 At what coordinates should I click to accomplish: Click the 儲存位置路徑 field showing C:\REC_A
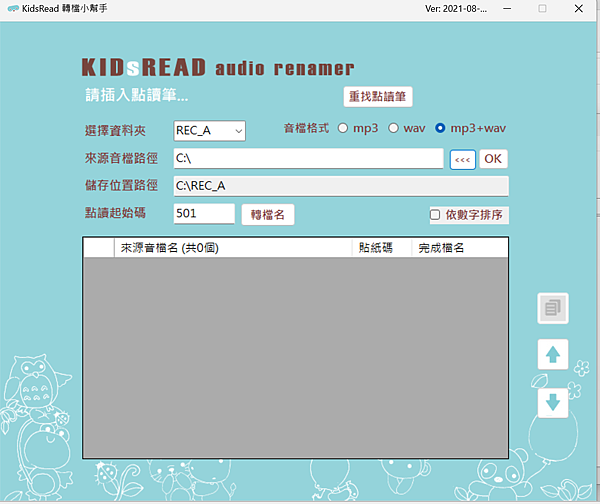click(x=341, y=186)
